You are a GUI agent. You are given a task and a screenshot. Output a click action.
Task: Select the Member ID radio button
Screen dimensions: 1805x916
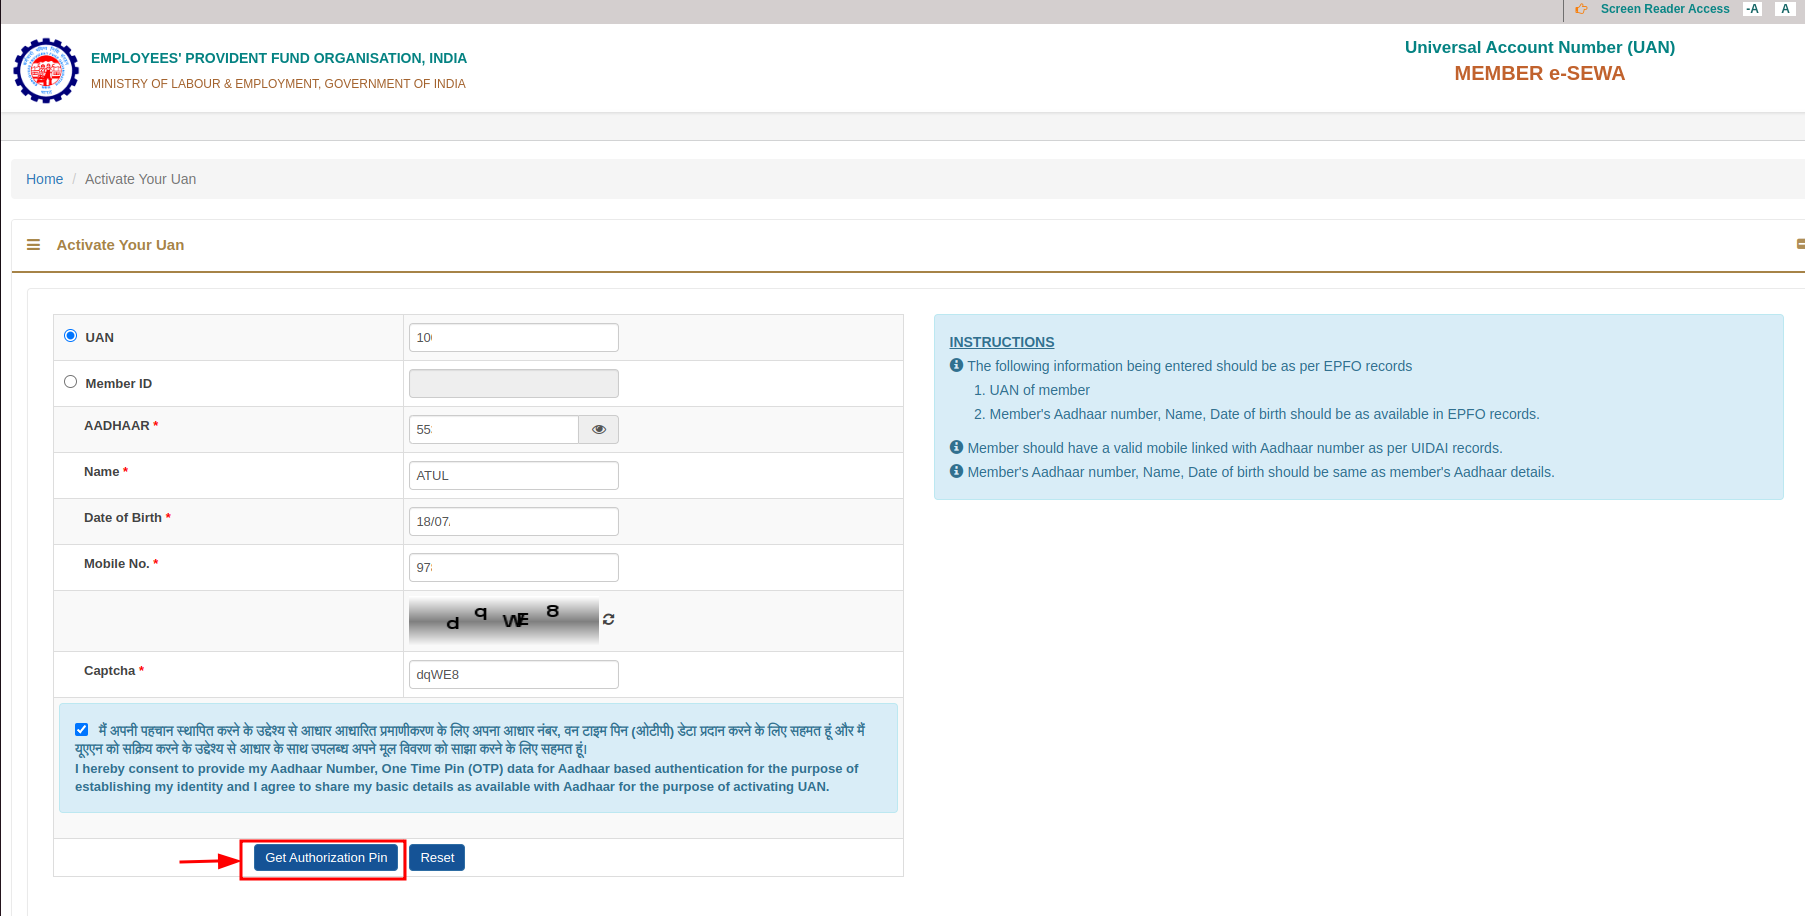70,382
